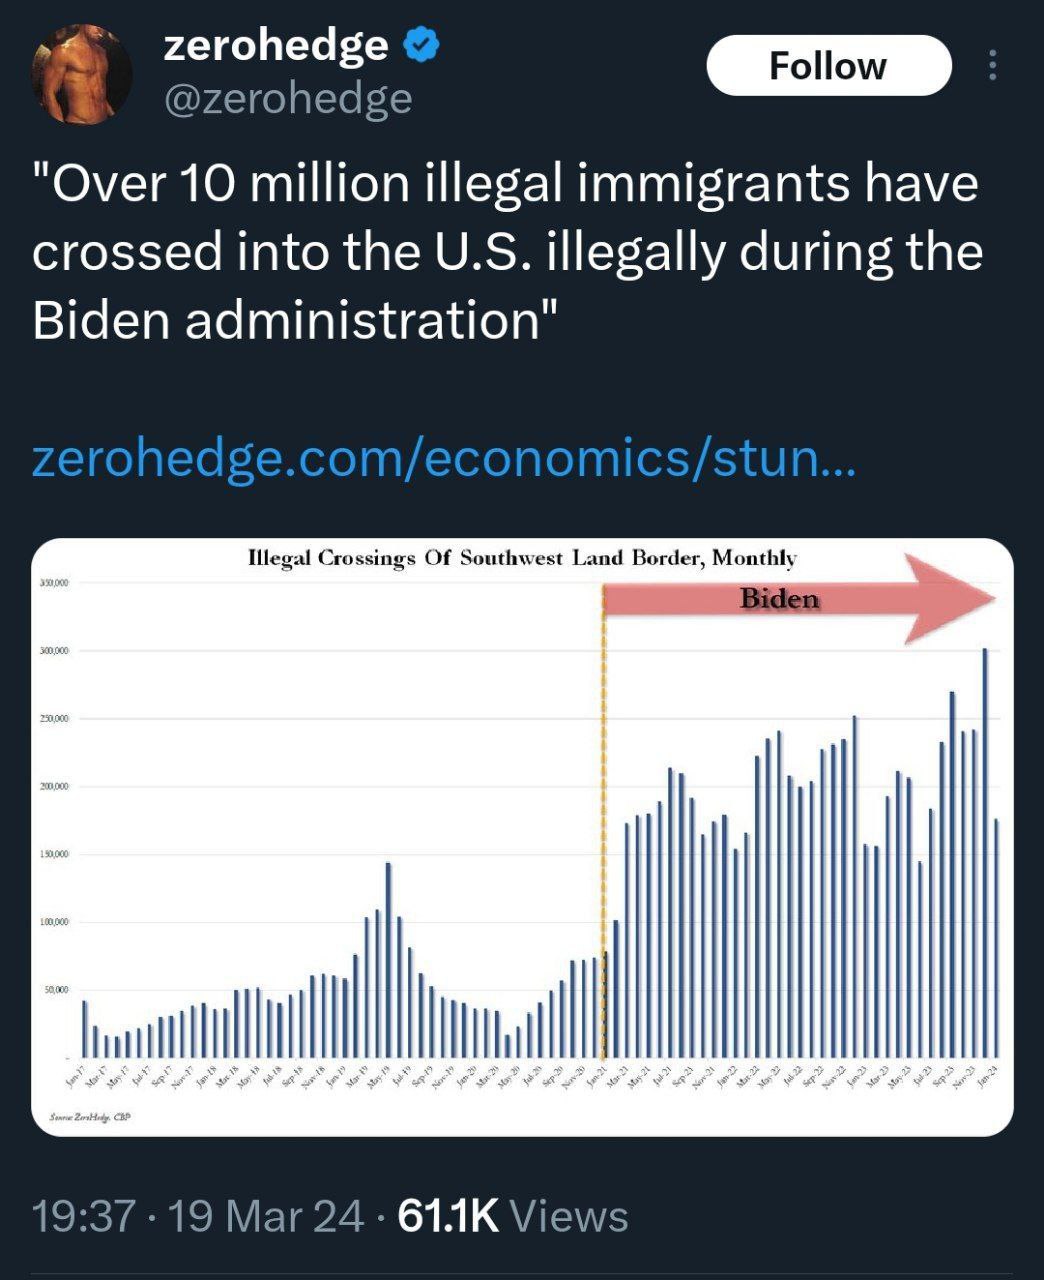Open the zerohedge.com/economics link

pyautogui.click(x=445, y=460)
